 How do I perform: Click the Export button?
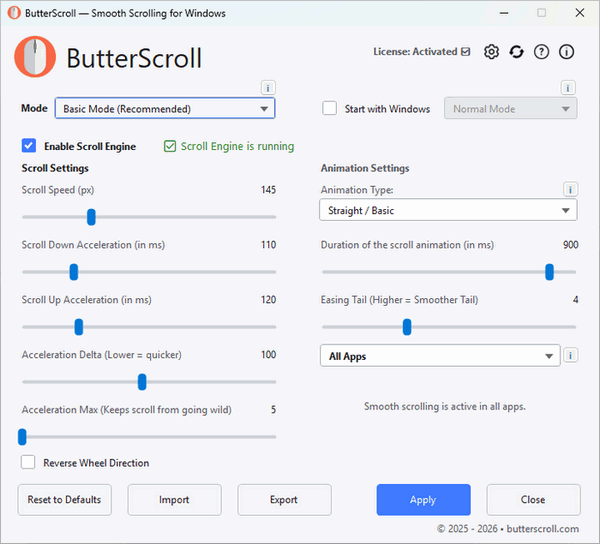pyautogui.click(x=284, y=500)
